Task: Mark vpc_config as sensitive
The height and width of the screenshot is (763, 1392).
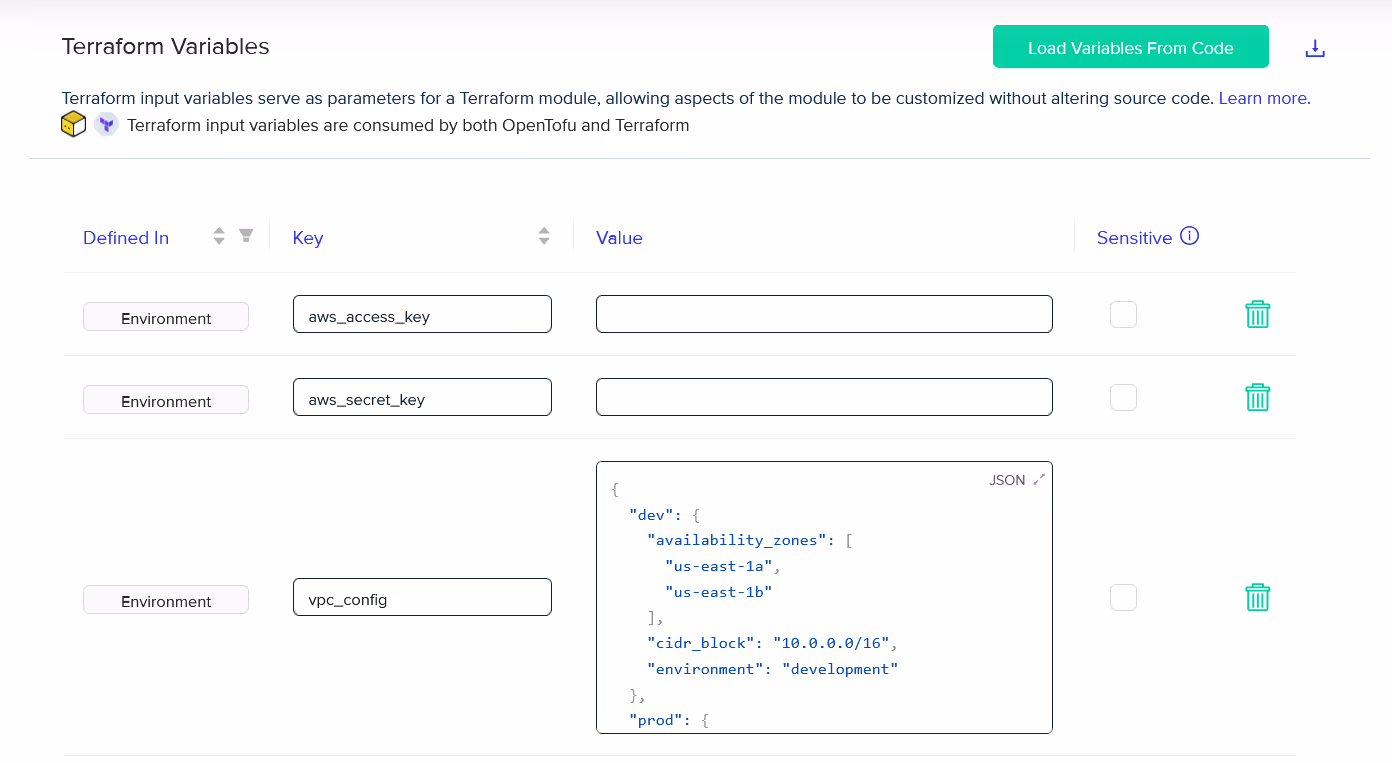Action: (x=1123, y=597)
